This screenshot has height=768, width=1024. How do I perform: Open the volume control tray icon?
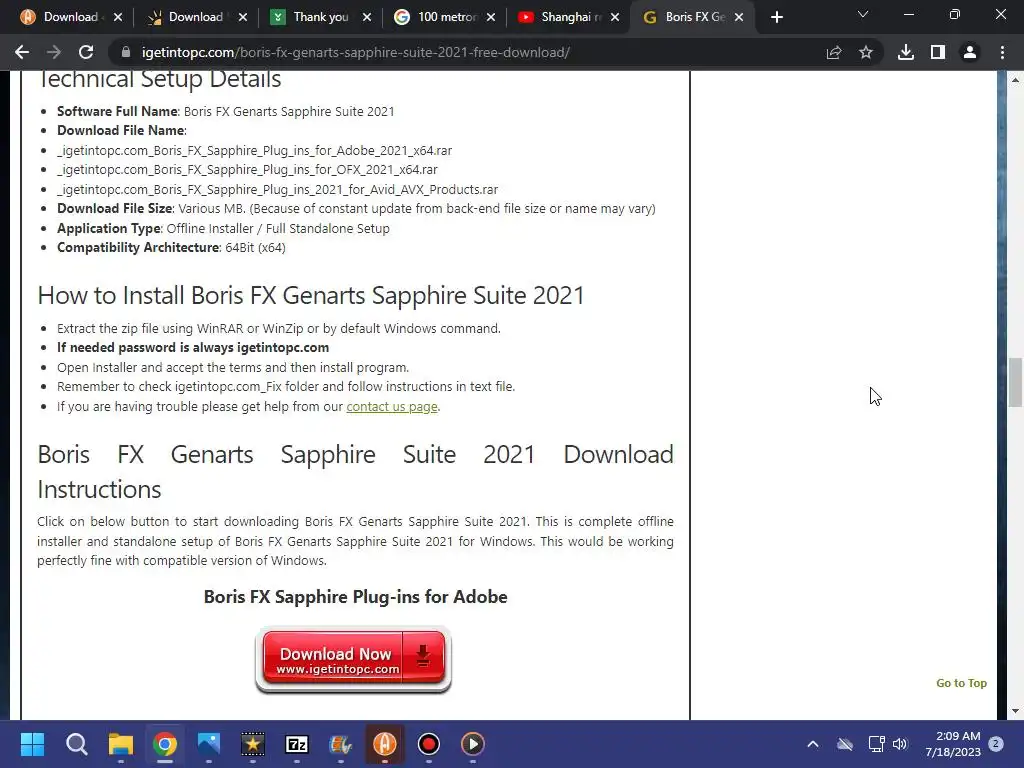900,744
